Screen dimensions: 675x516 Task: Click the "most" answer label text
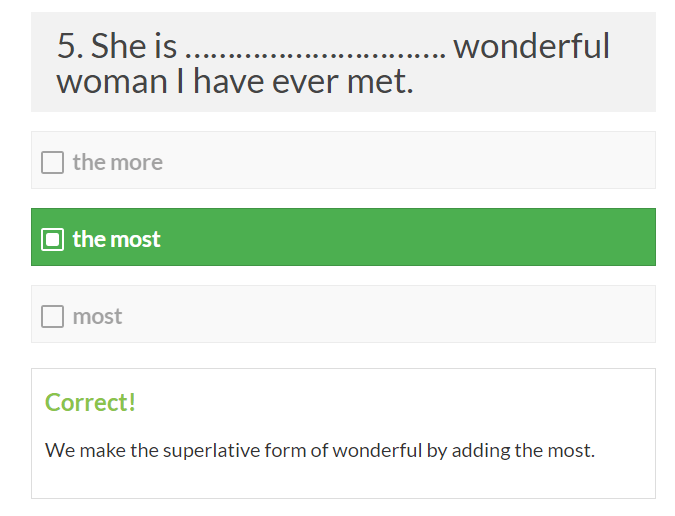click(x=97, y=316)
